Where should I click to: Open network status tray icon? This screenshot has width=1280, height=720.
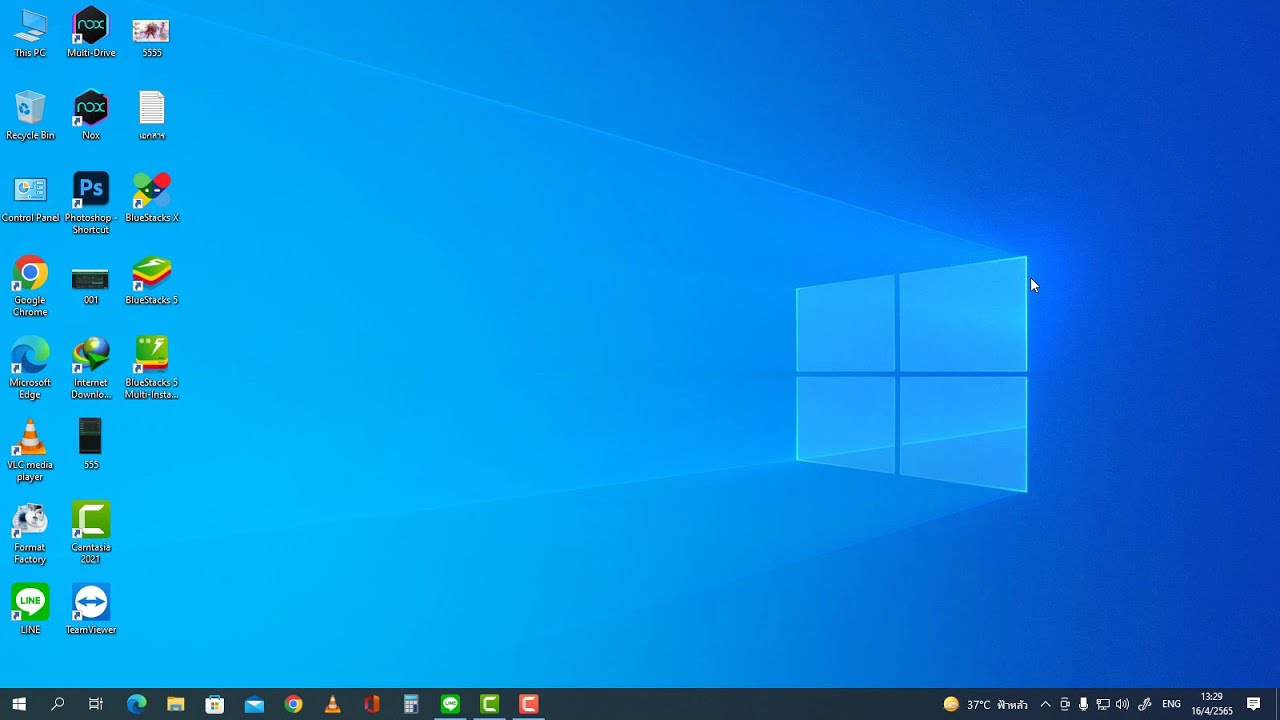(1103, 704)
